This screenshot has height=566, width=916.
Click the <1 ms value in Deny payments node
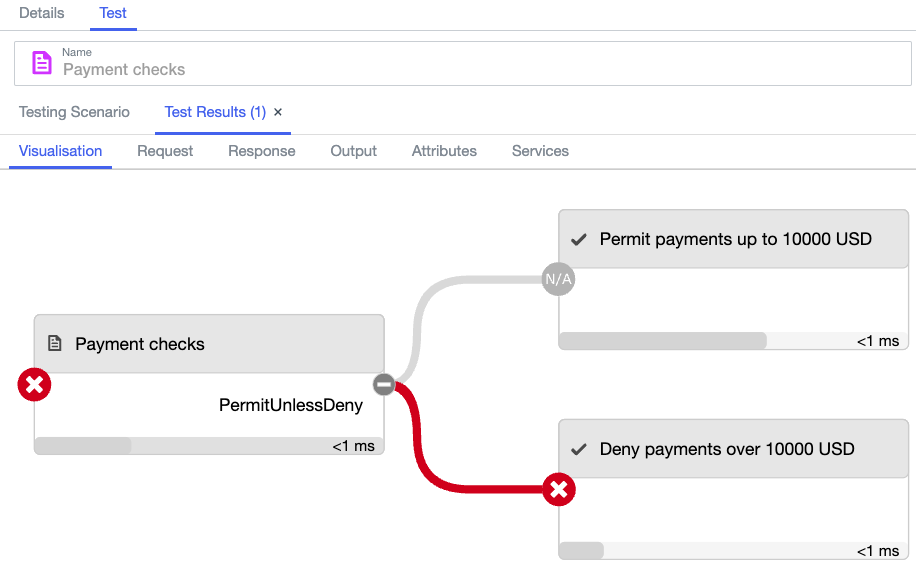[878, 551]
